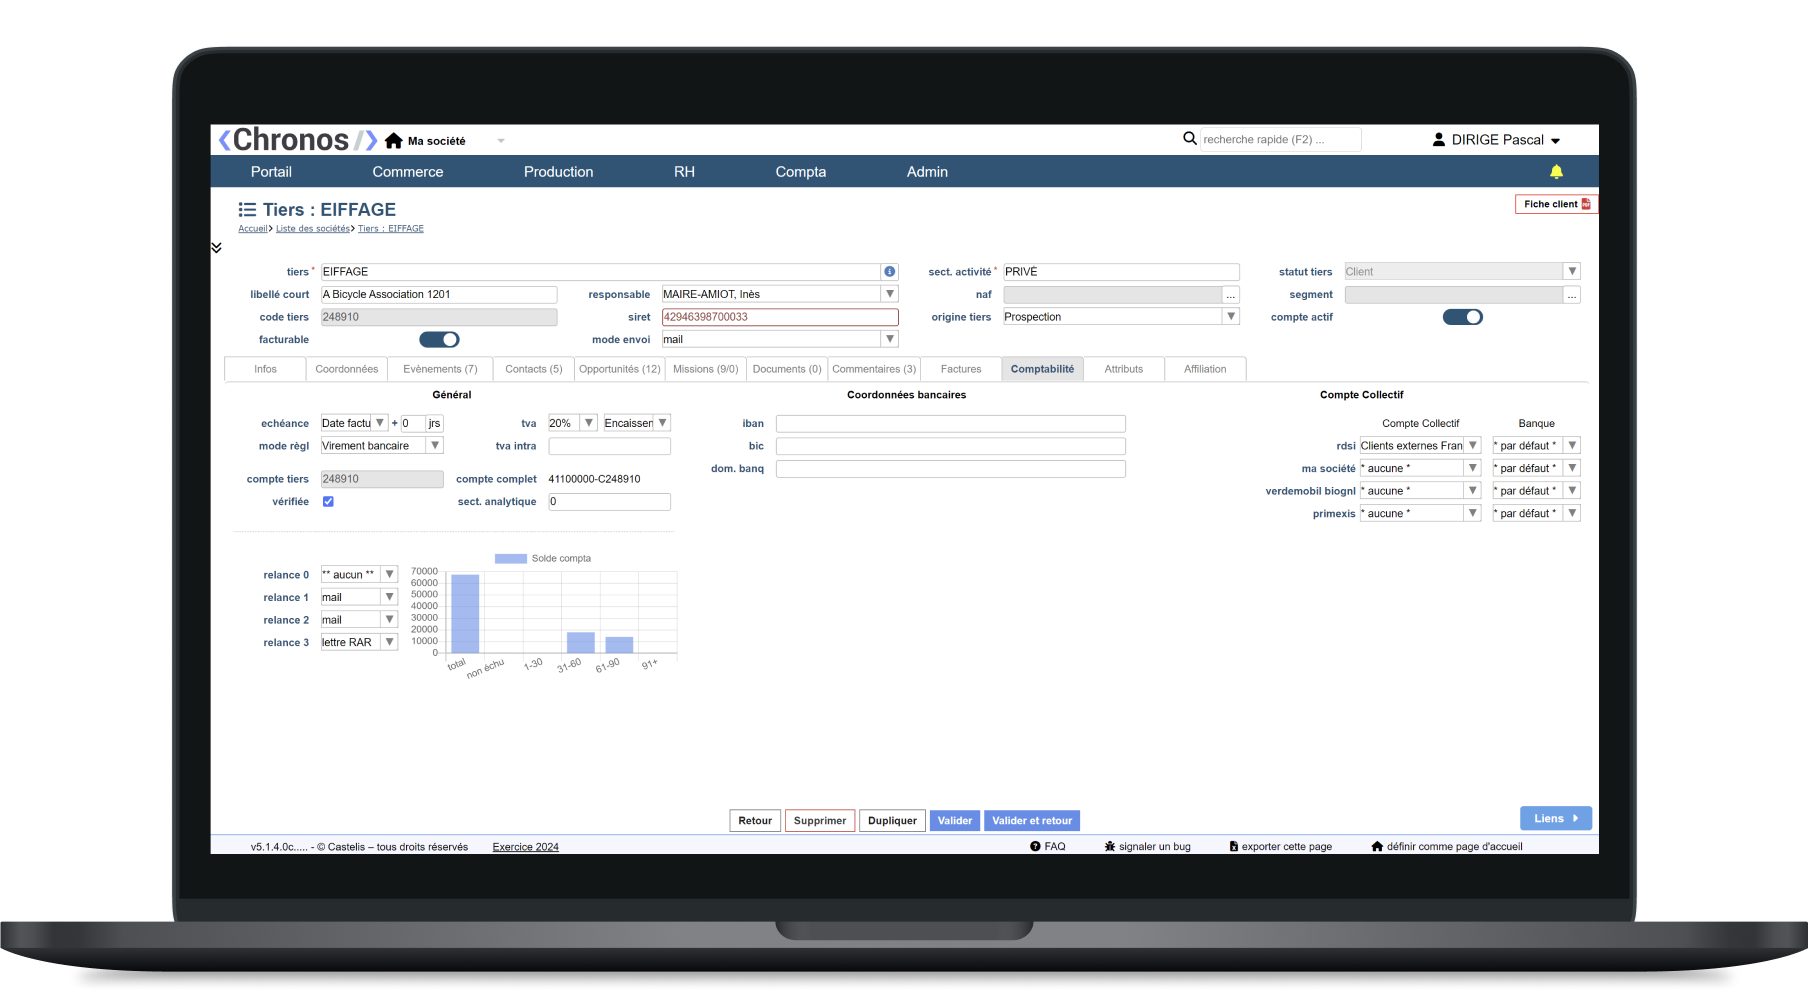
Task: Click the home icon next to Ma société
Action: click(394, 141)
